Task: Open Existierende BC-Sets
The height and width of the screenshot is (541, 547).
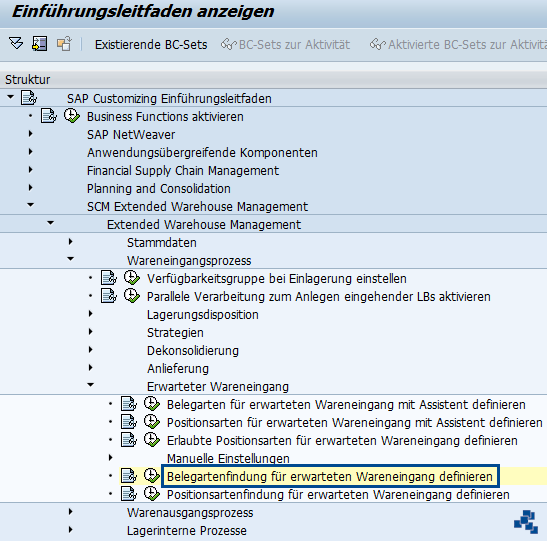Action: pos(151,45)
